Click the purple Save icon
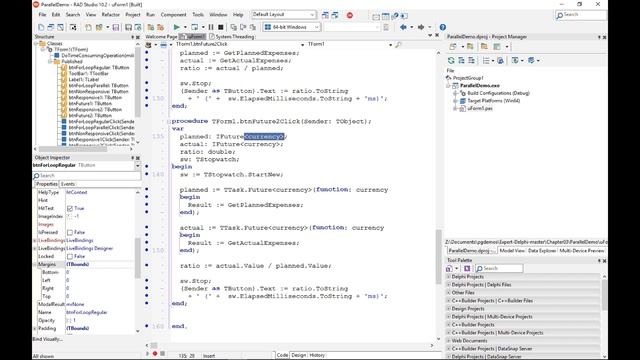640x360 pixels. (x=116, y=27)
